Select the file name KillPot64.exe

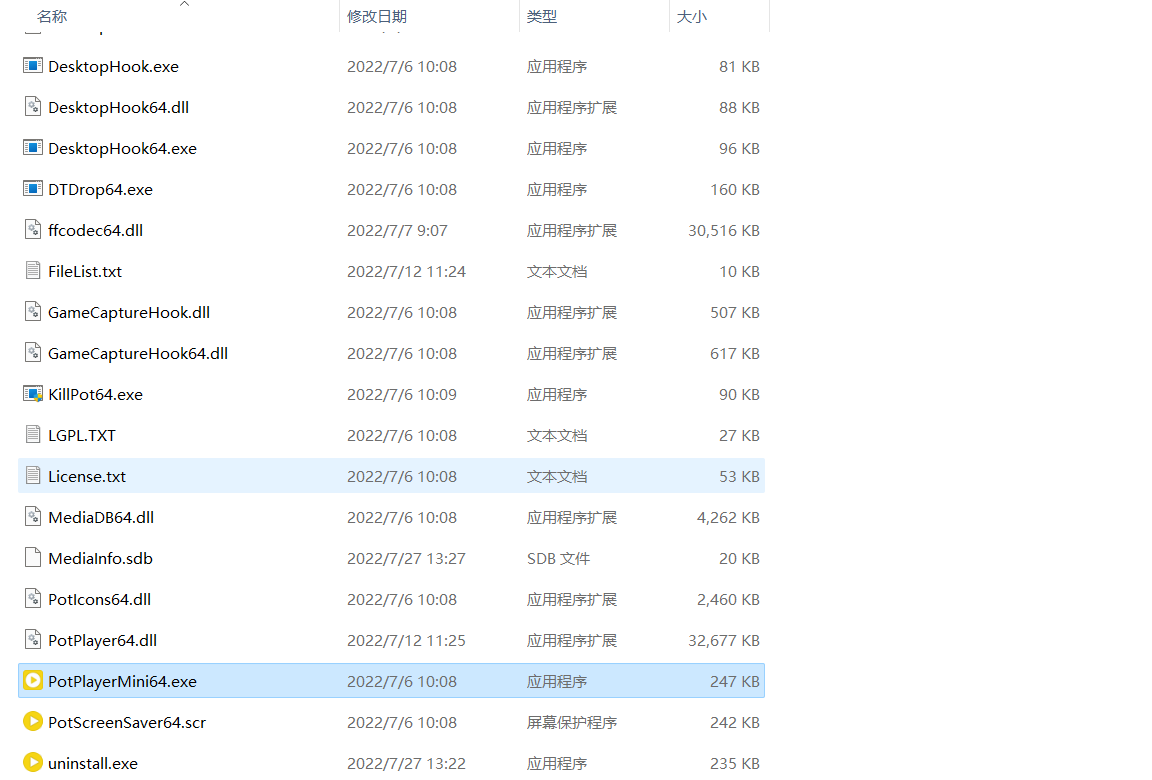click(x=96, y=394)
